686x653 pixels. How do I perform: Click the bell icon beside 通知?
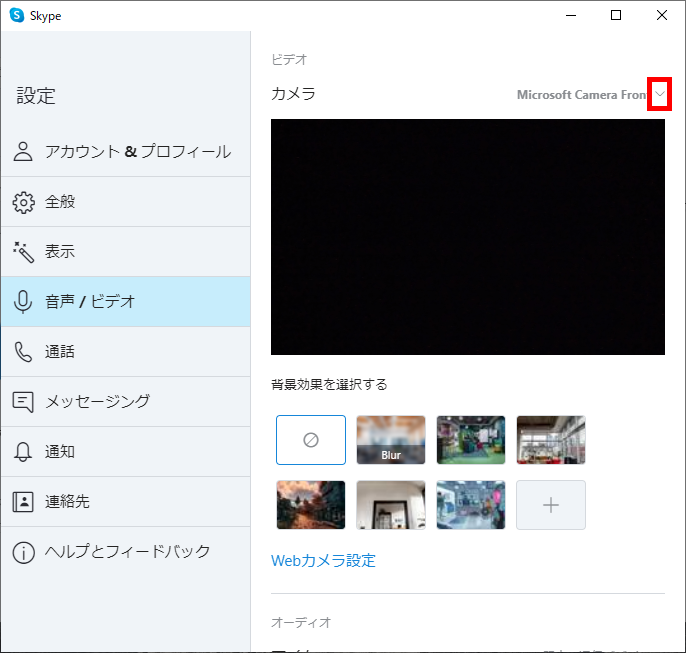23,452
